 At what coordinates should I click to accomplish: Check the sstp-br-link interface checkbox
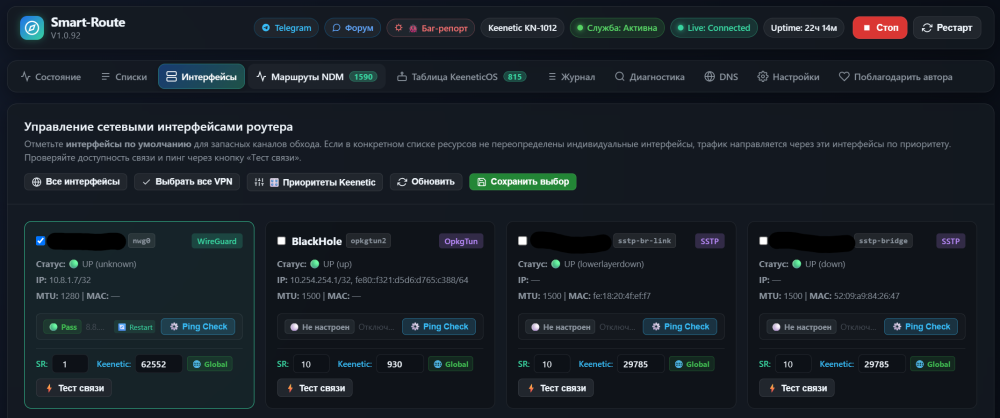[523, 241]
